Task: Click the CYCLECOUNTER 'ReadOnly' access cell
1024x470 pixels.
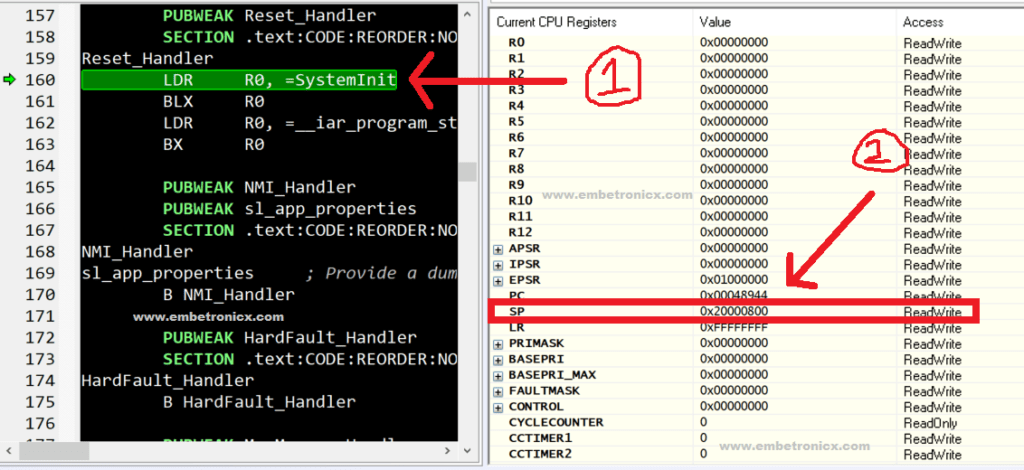Action: click(x=931, y=422)
